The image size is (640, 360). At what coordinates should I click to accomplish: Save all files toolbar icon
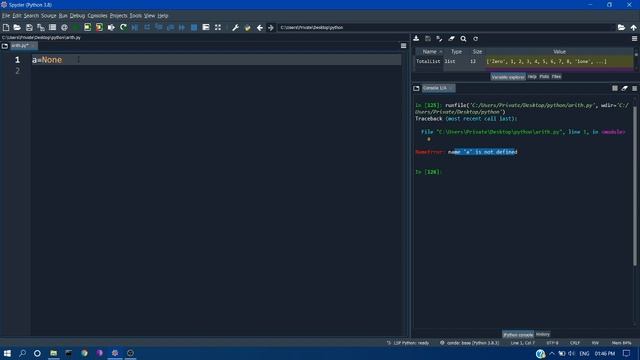pyautogui.click(x=41, y=27)
